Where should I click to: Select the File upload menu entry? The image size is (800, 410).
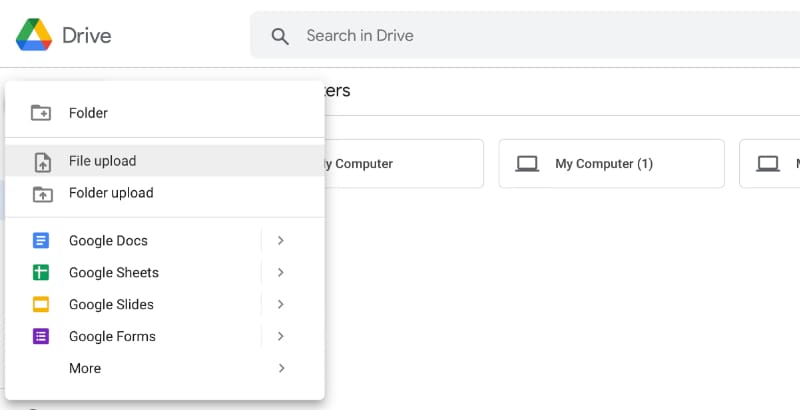pos(165,161)
